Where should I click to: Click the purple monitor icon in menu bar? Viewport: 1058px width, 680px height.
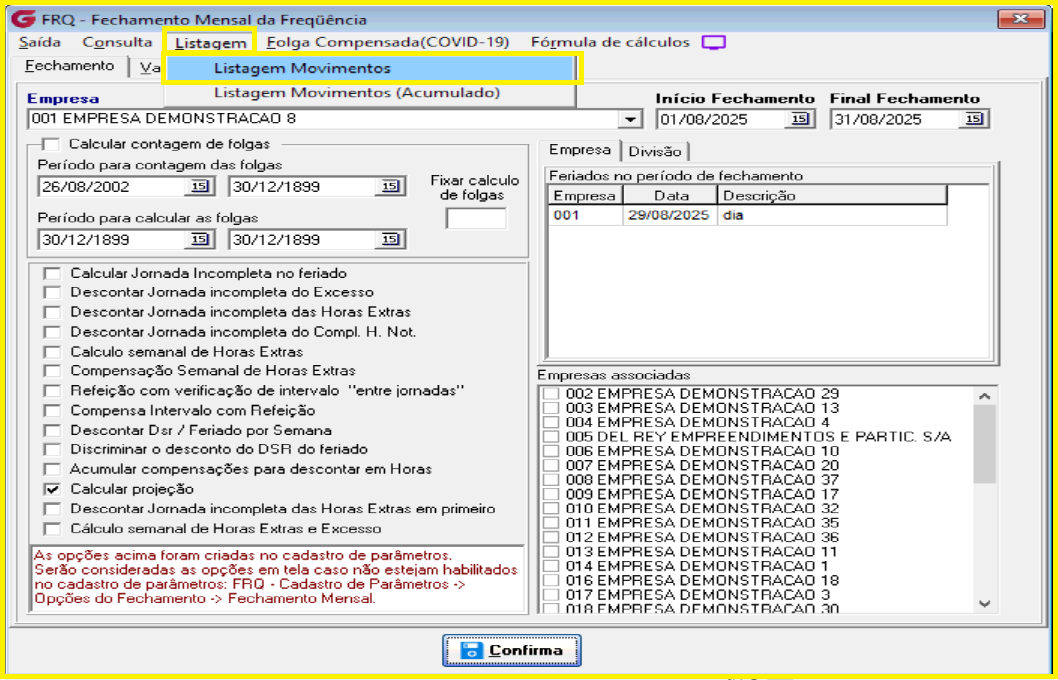[x=713, y=42]
